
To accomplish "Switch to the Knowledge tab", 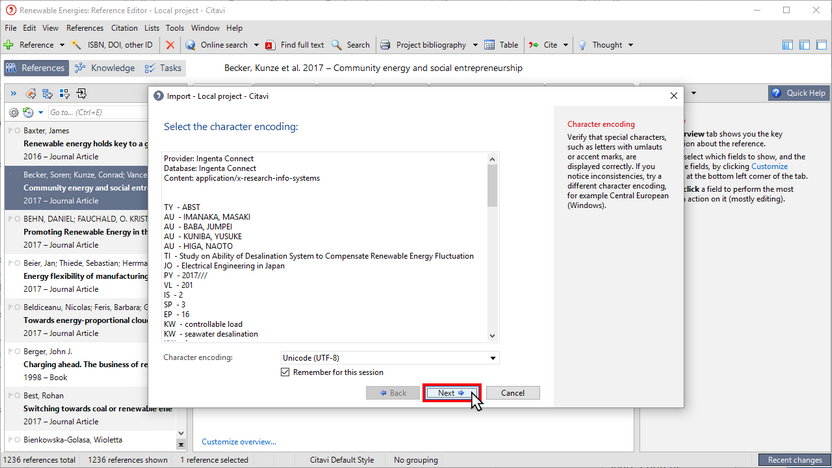I will pos(105,68).
